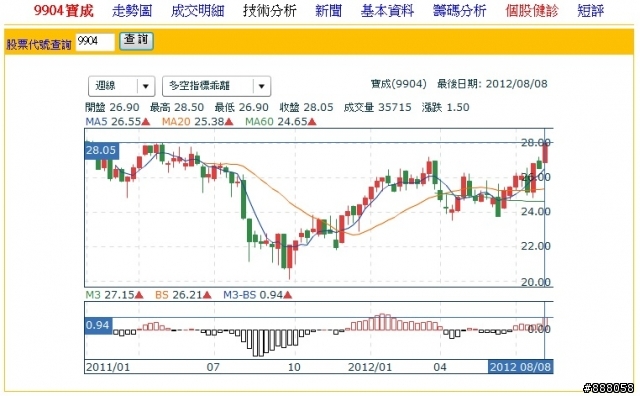
Task: Click the 最高 28.50 value
Action: [x=177, y=107]
